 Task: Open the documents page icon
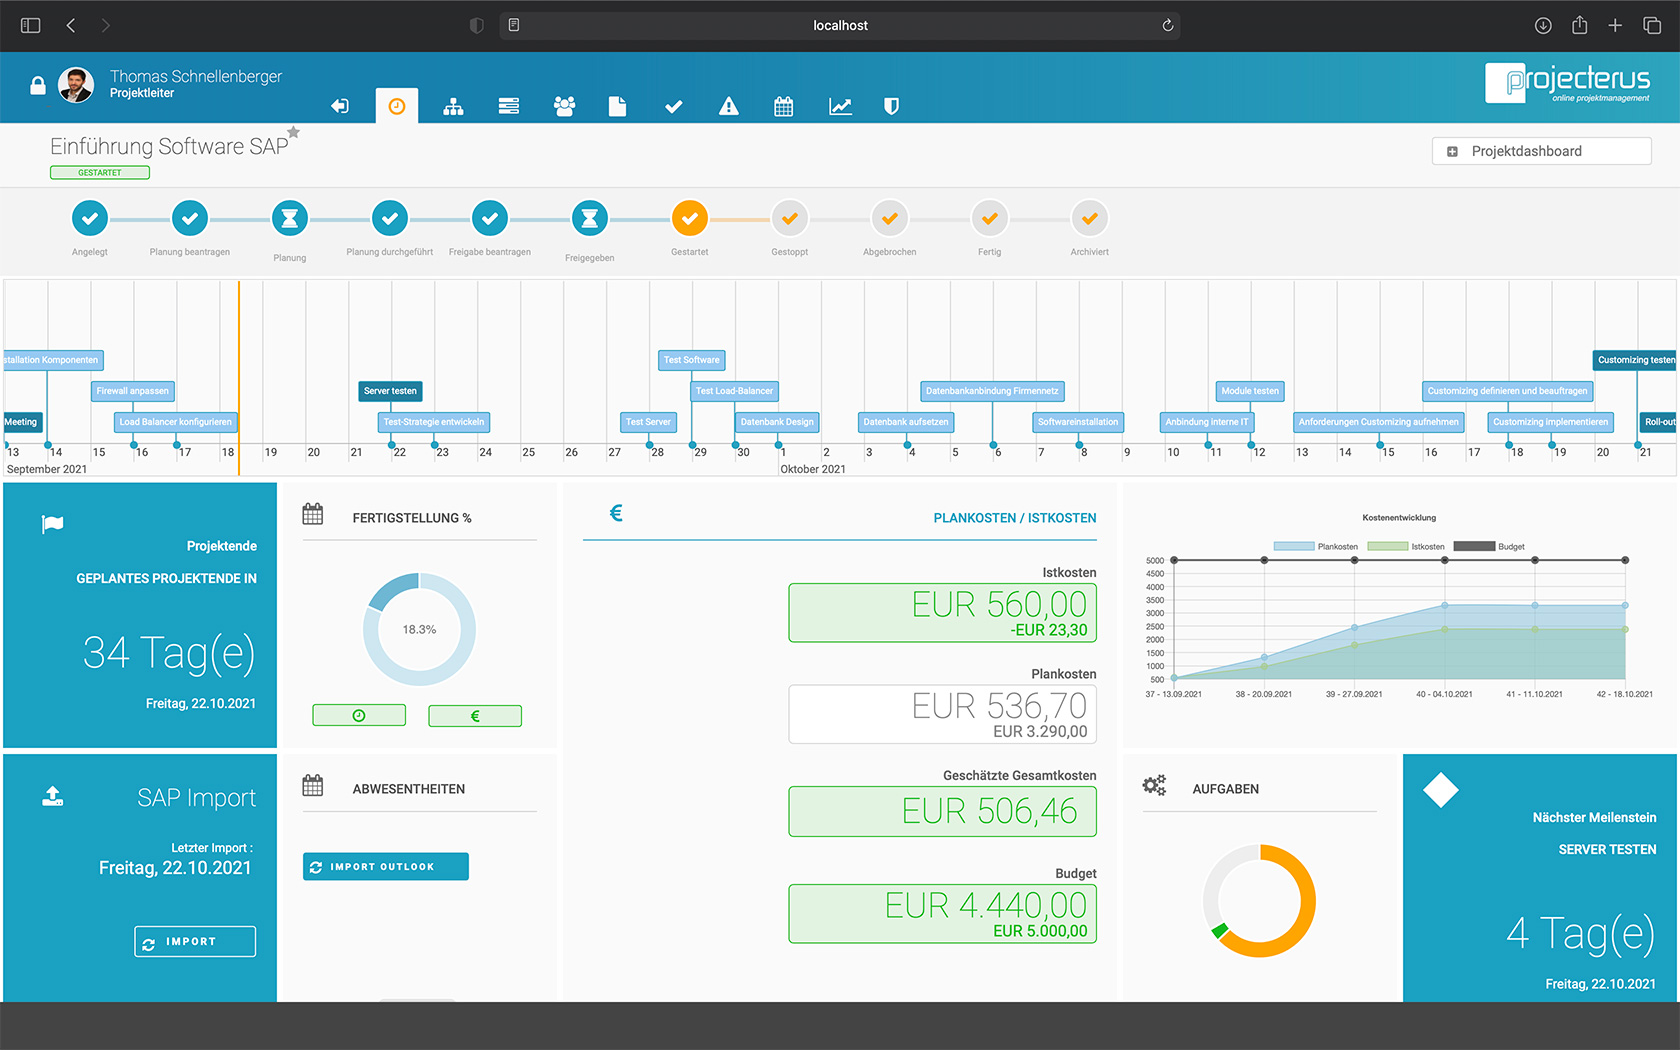point(617,106)
